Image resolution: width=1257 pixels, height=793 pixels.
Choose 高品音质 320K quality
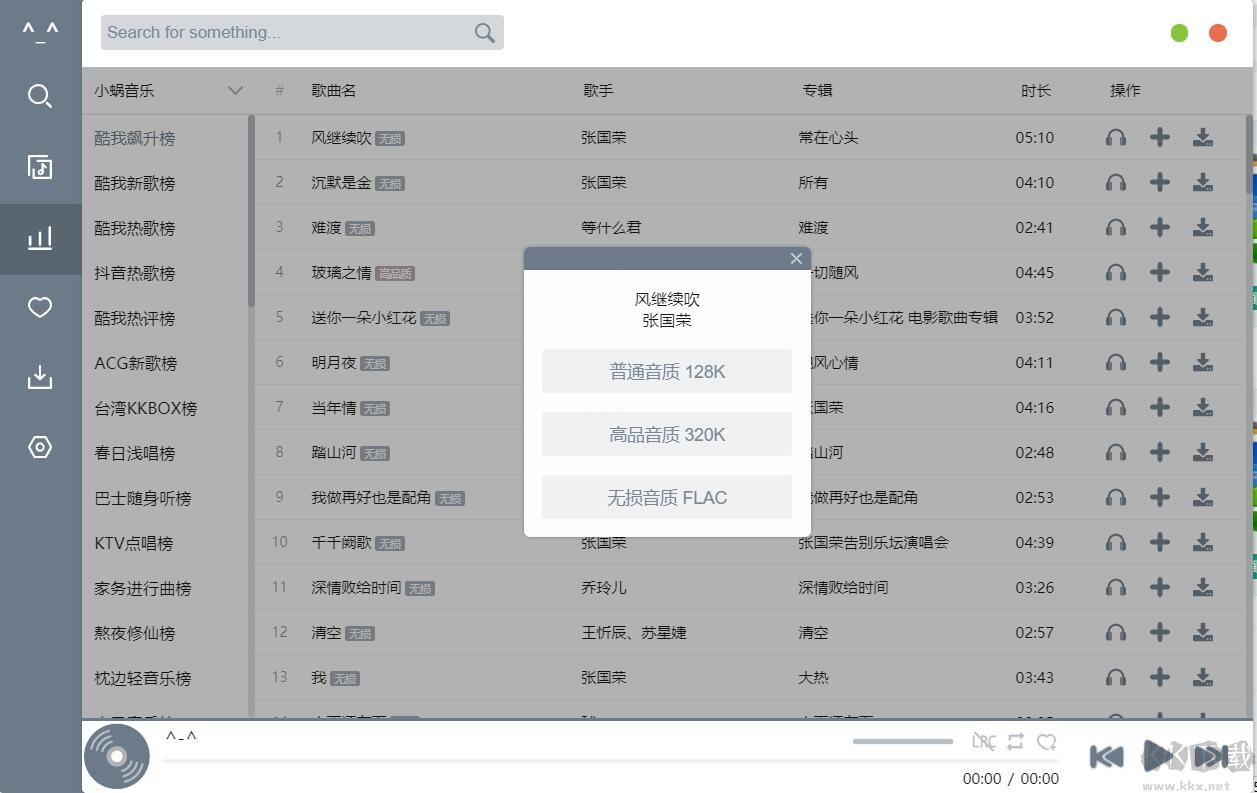click(x=667, y=435)
